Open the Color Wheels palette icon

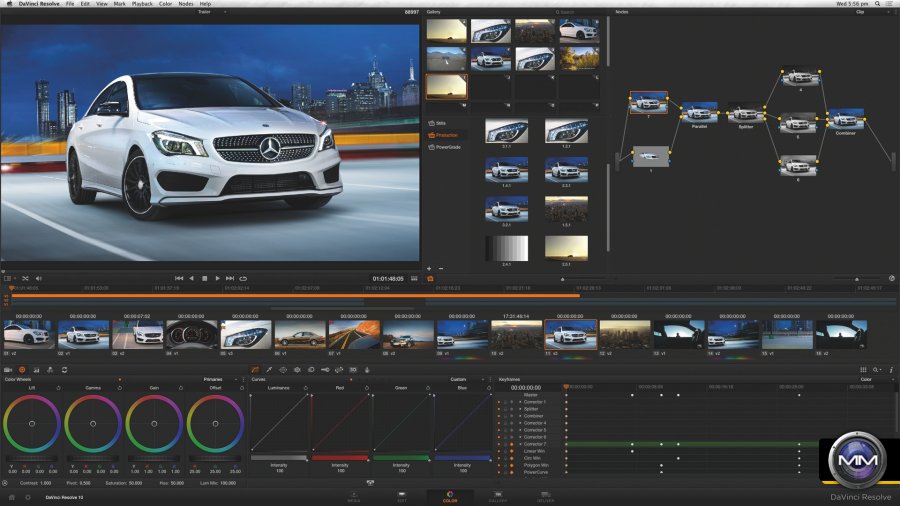tap(22, 370)
